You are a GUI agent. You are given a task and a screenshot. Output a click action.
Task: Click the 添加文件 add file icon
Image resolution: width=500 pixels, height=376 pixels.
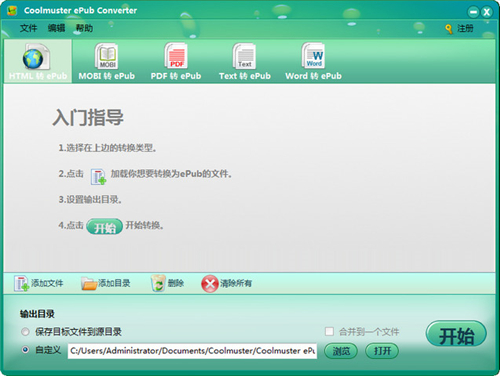coord(21,283)
